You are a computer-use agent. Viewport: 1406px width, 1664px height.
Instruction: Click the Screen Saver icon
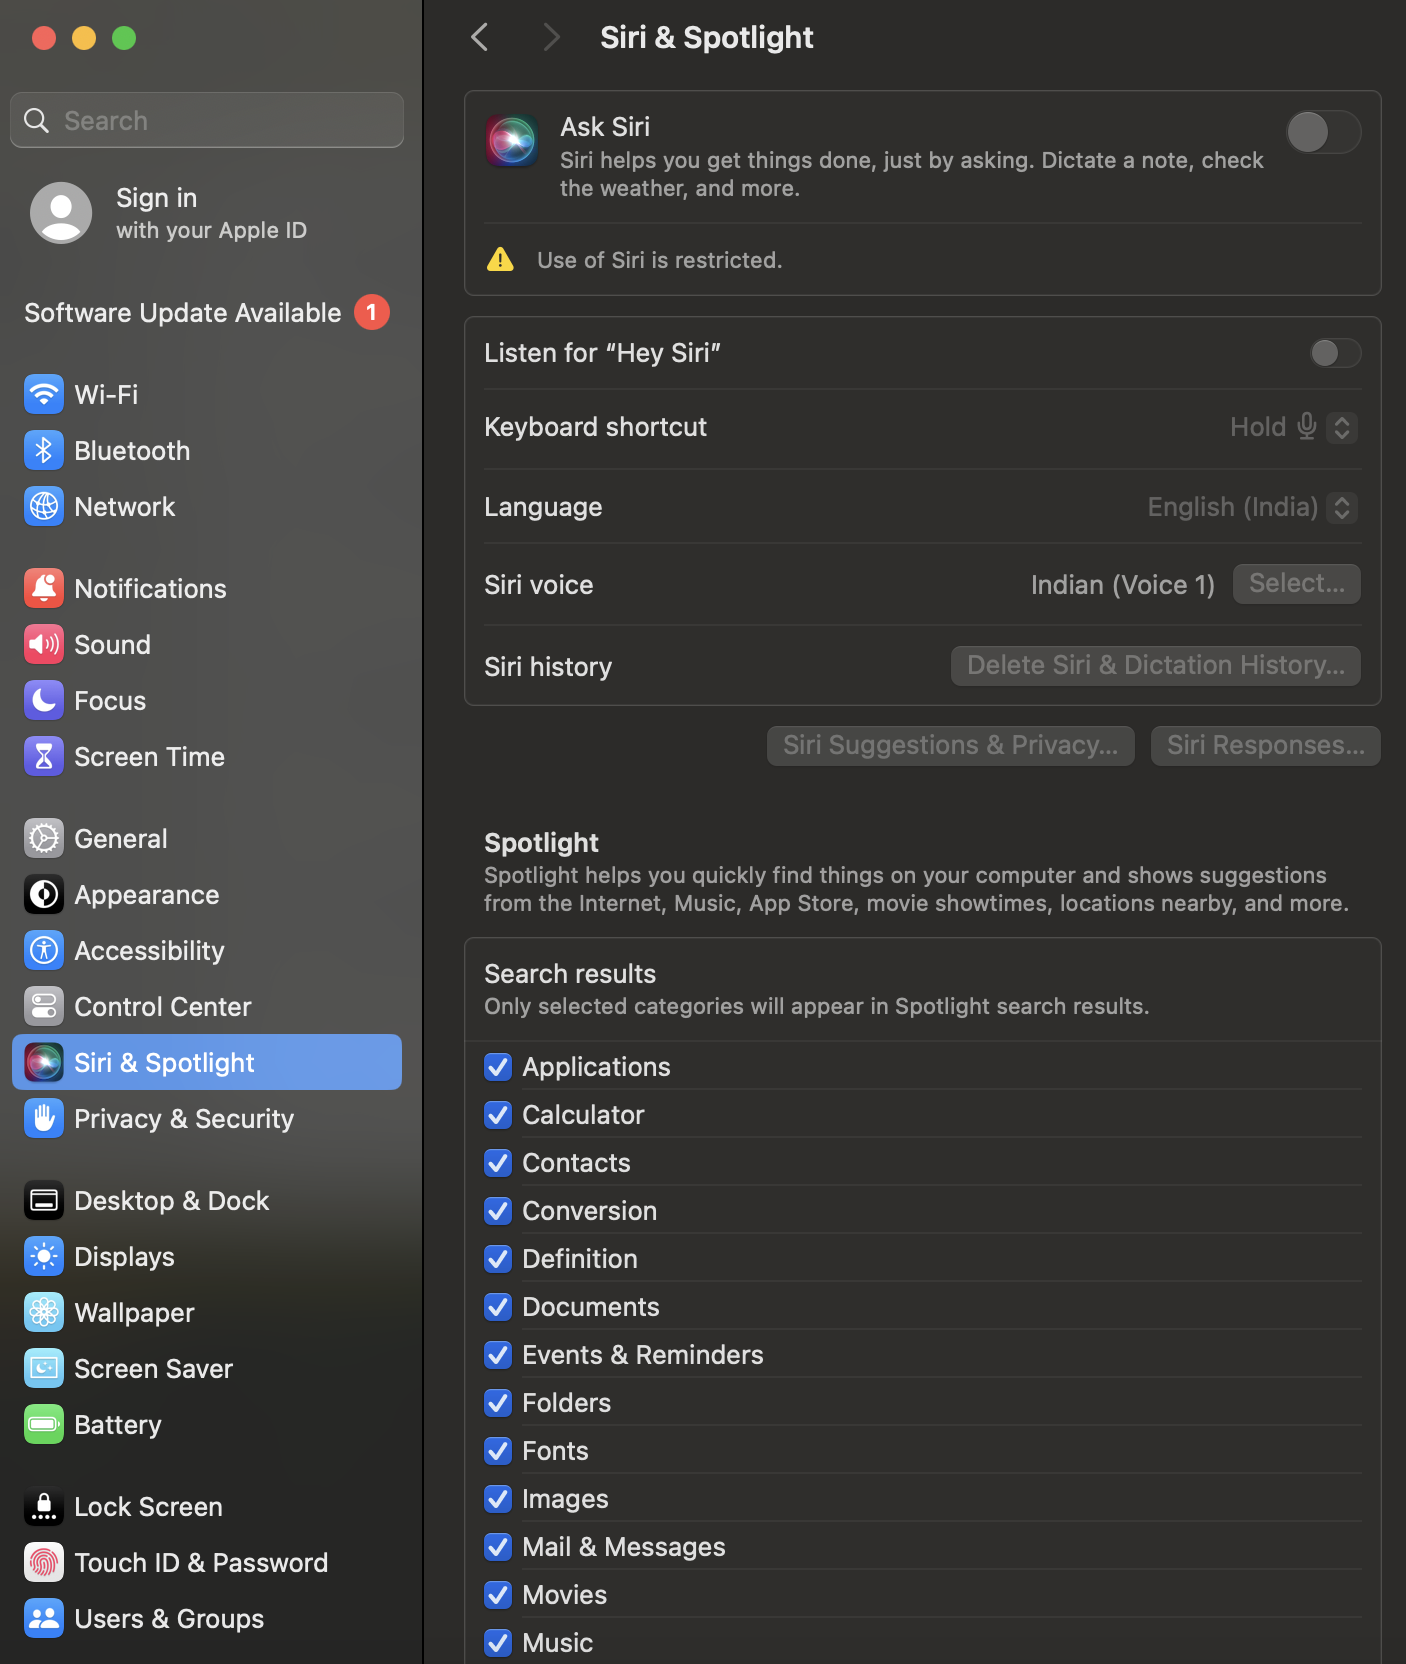[x=44, y=1368]
